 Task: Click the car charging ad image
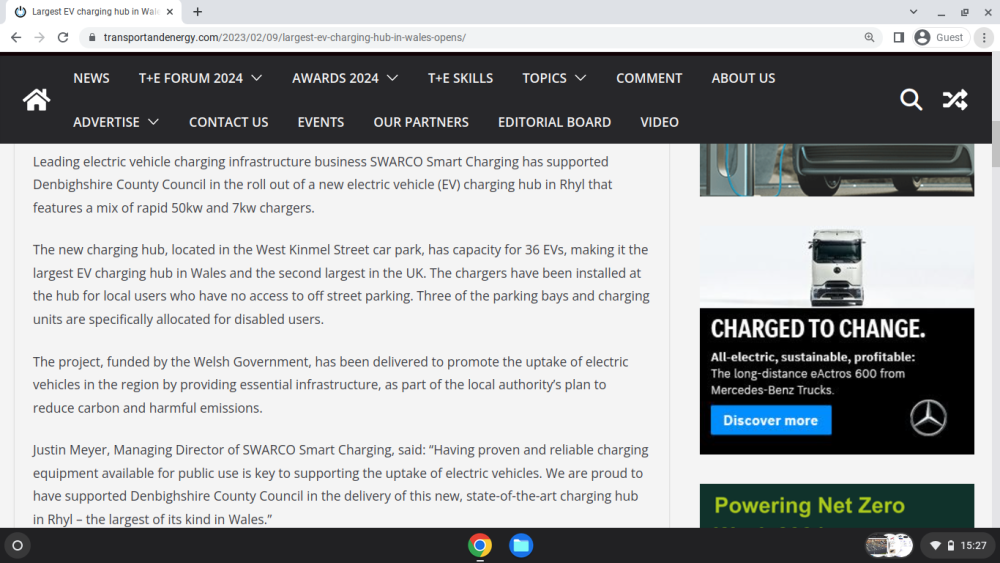point(837,170)
